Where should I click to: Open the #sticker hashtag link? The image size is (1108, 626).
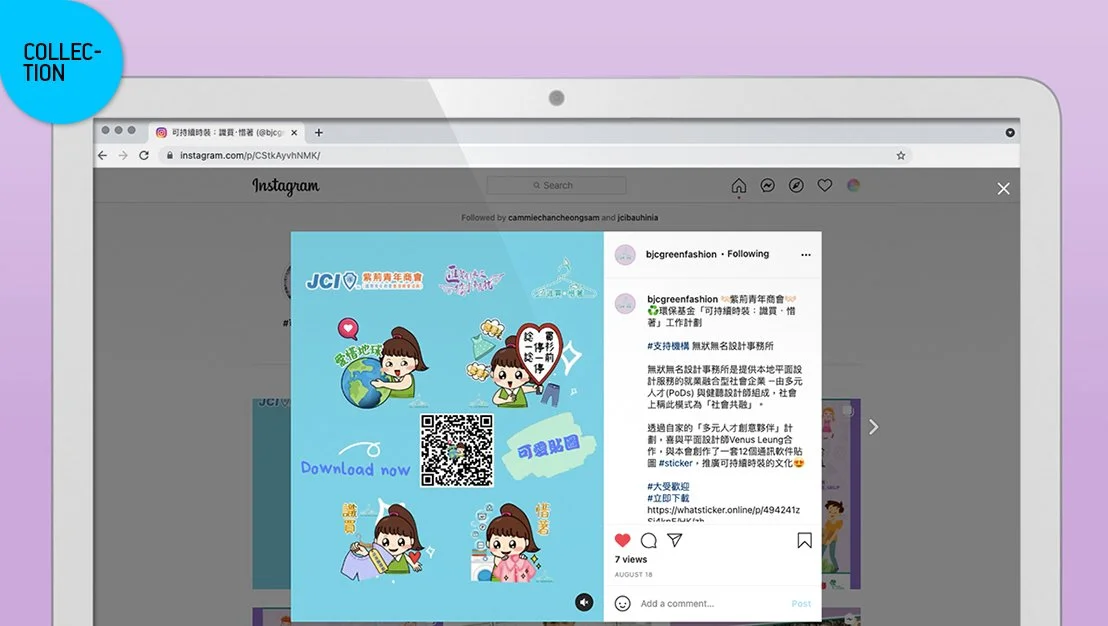coord(676,463)
